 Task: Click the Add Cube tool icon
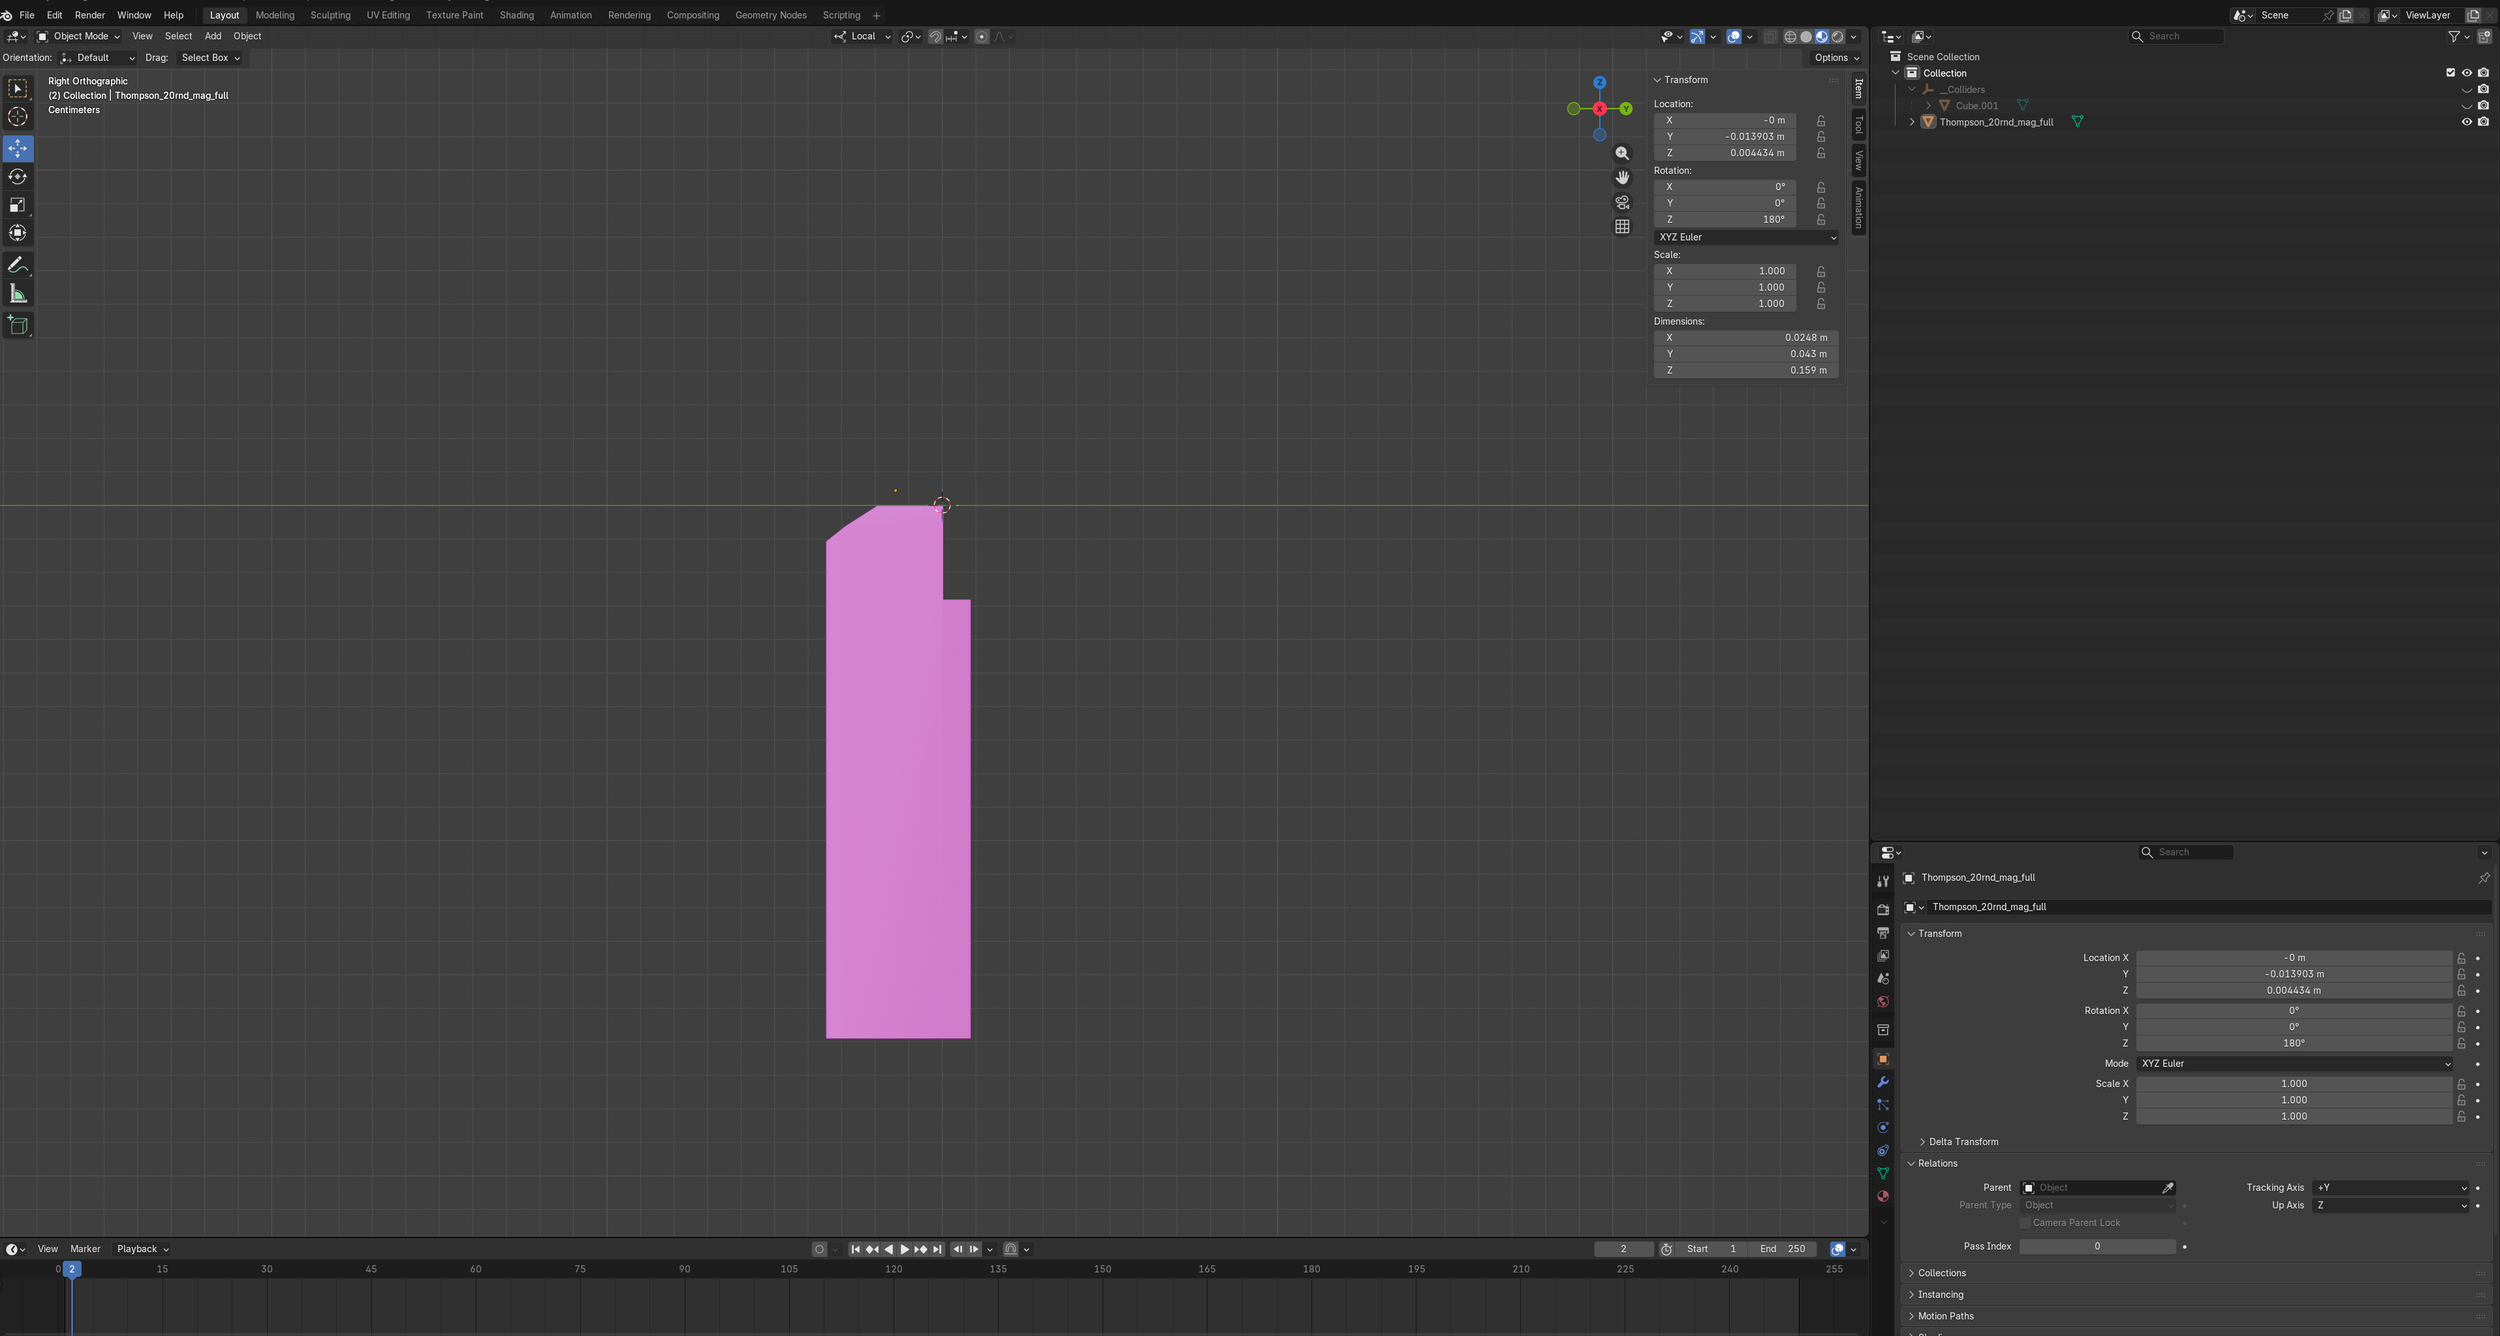tap(17, 325)
